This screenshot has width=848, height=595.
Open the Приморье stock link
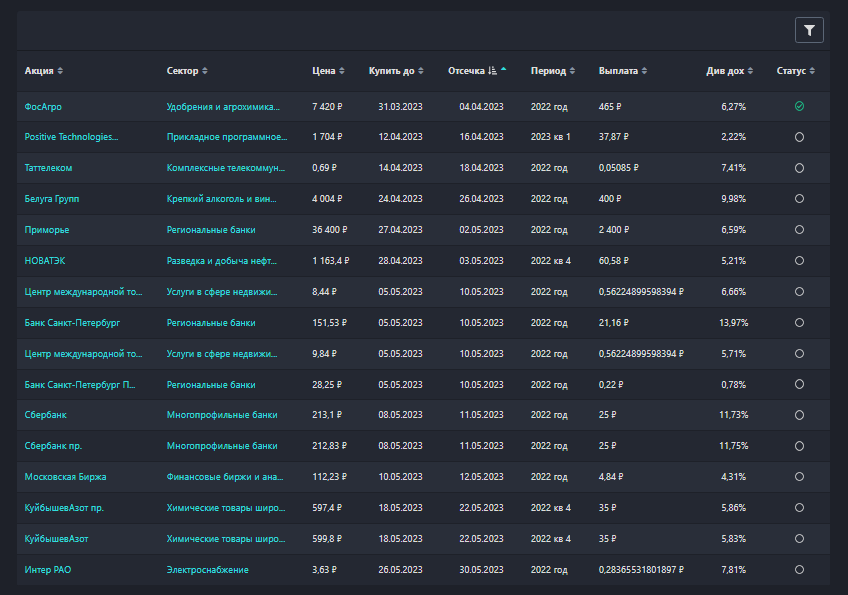pos(47,230)
